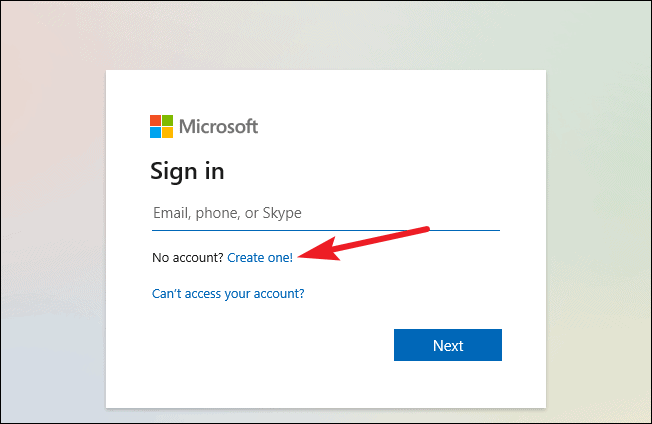Open Can't access your account? link
The width and height of the screenshot is (652, 424).
coord(228,294)
